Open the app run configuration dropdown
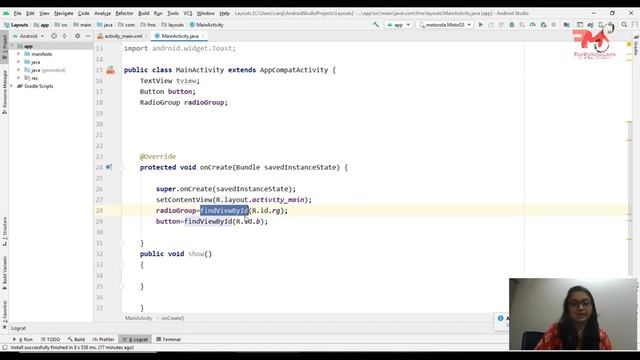Screen dimensions: 640x360 (x=398, y=25)
